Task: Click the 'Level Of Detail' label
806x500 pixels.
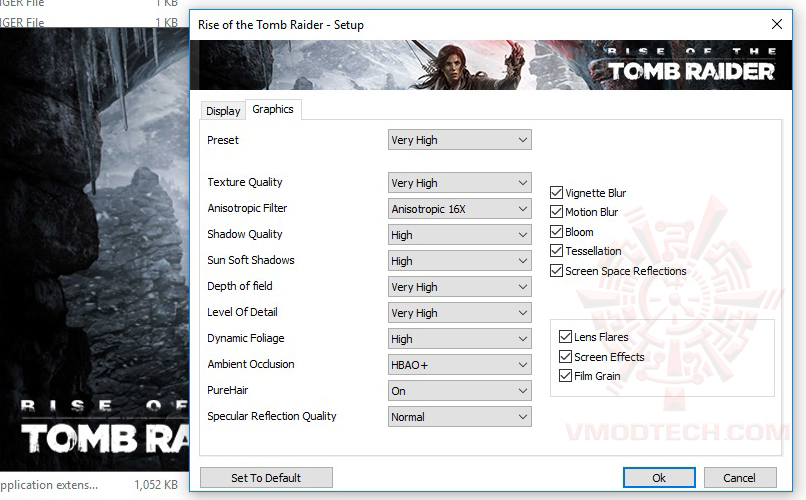Action: [x=242, y=312]
